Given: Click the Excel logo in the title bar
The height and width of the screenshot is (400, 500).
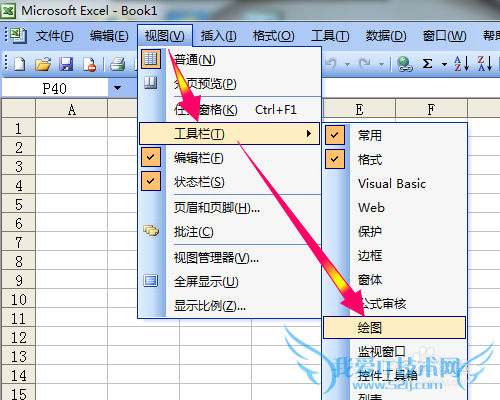Looking at the screenshot, I should coord(8,11).
